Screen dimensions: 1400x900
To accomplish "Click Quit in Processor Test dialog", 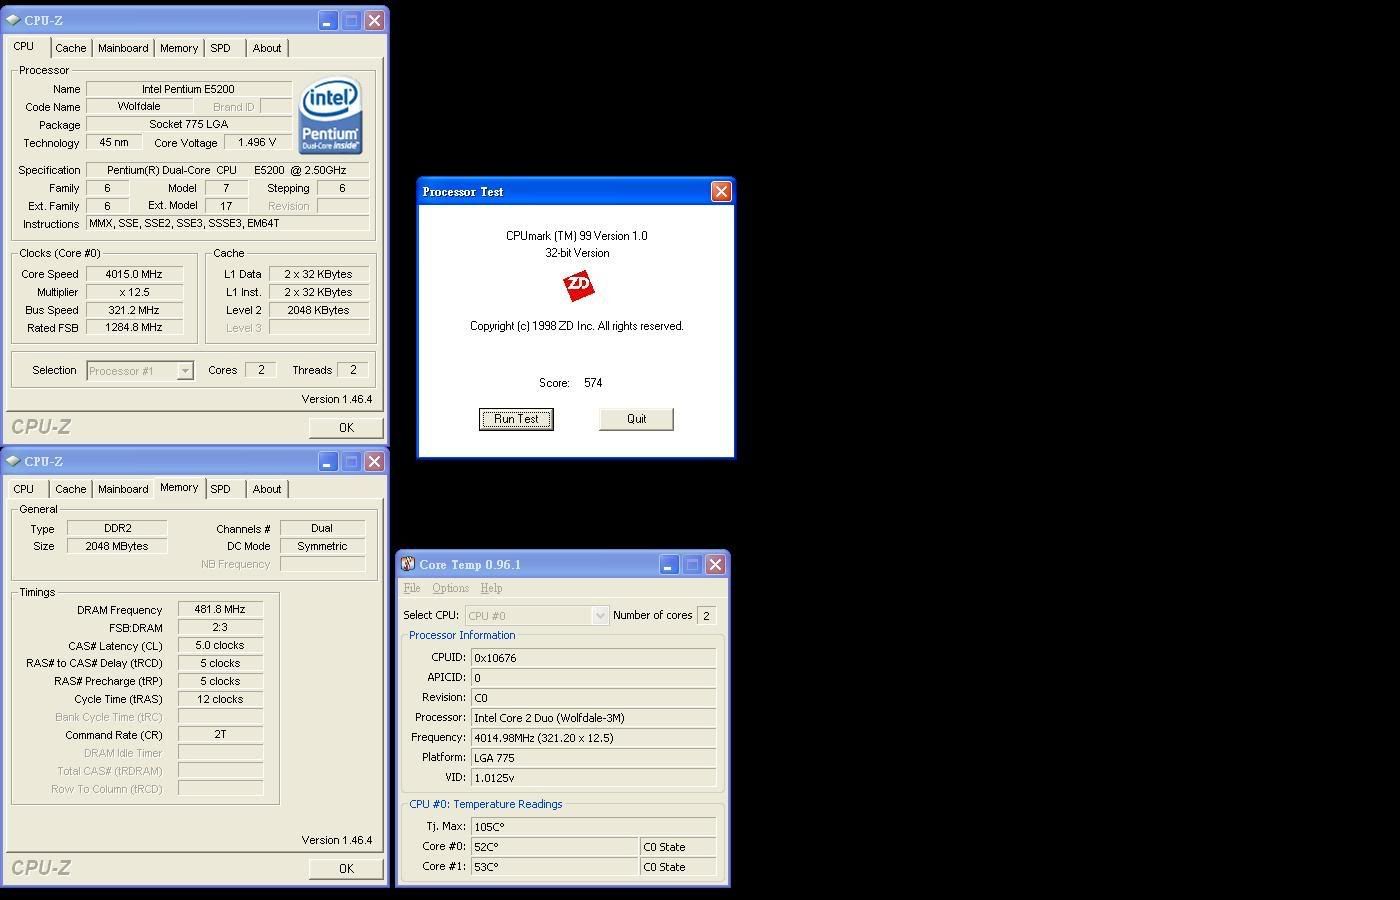I will point(636,419).
